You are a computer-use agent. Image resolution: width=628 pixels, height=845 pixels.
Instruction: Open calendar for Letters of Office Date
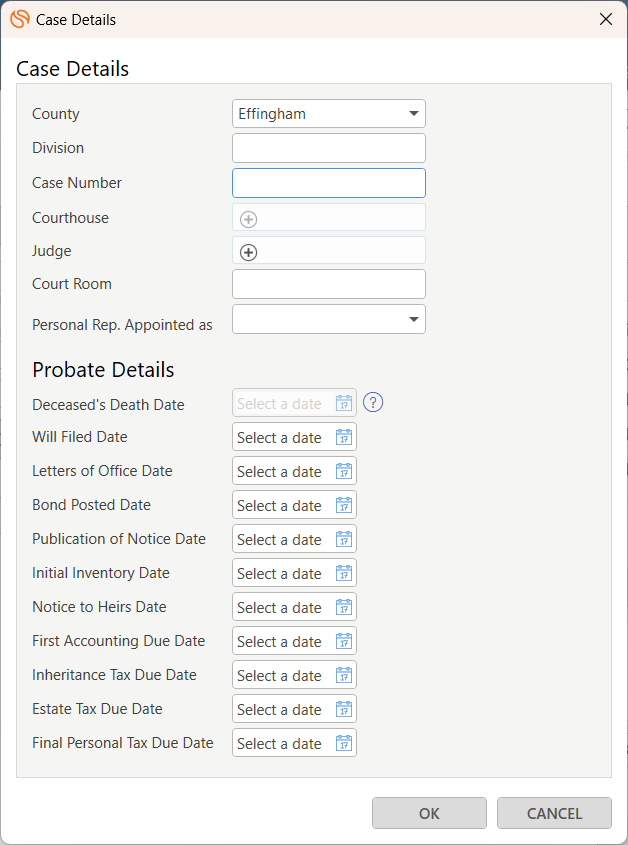pos(344,471)
